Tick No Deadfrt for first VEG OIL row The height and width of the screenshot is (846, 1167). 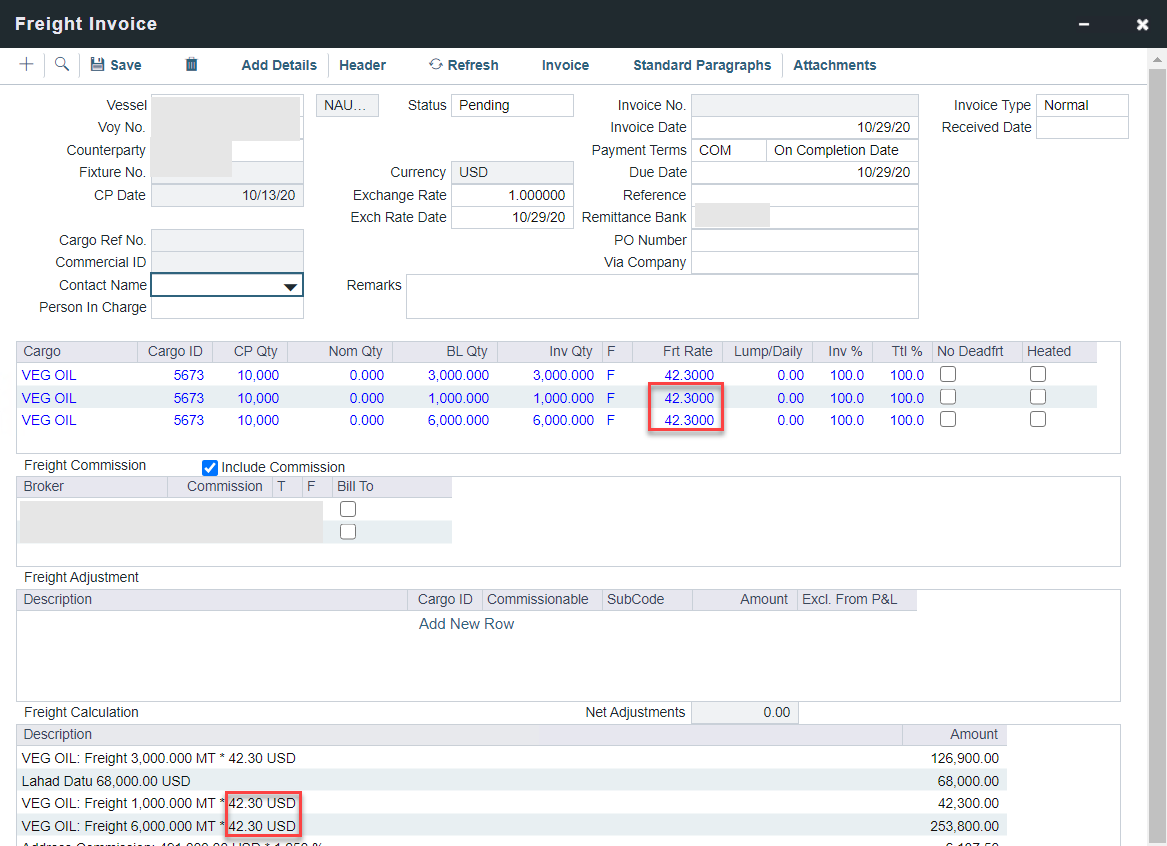(948, 374)
